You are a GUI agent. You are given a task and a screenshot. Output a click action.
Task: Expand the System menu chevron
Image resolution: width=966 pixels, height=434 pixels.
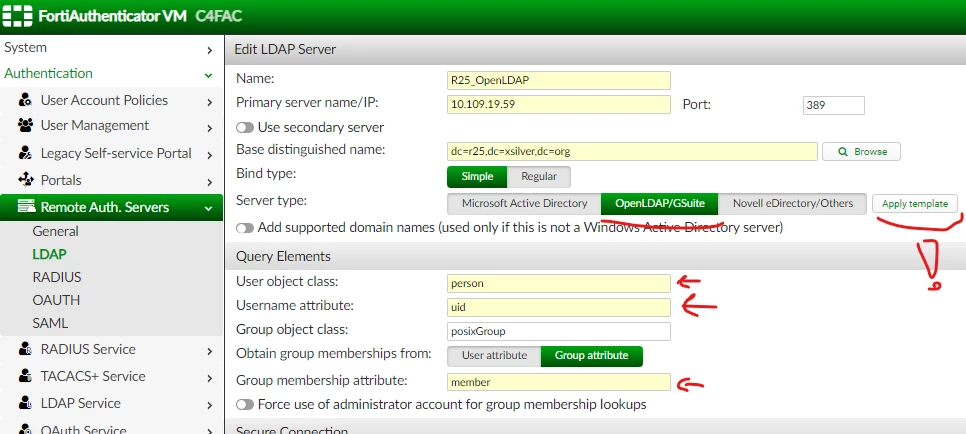coord(209,50)
